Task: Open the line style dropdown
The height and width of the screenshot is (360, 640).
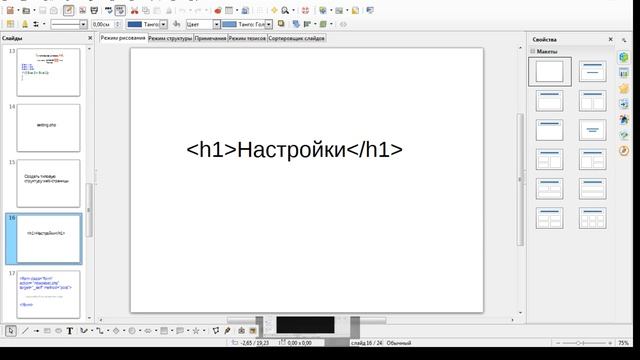Action: coord(83,24)
